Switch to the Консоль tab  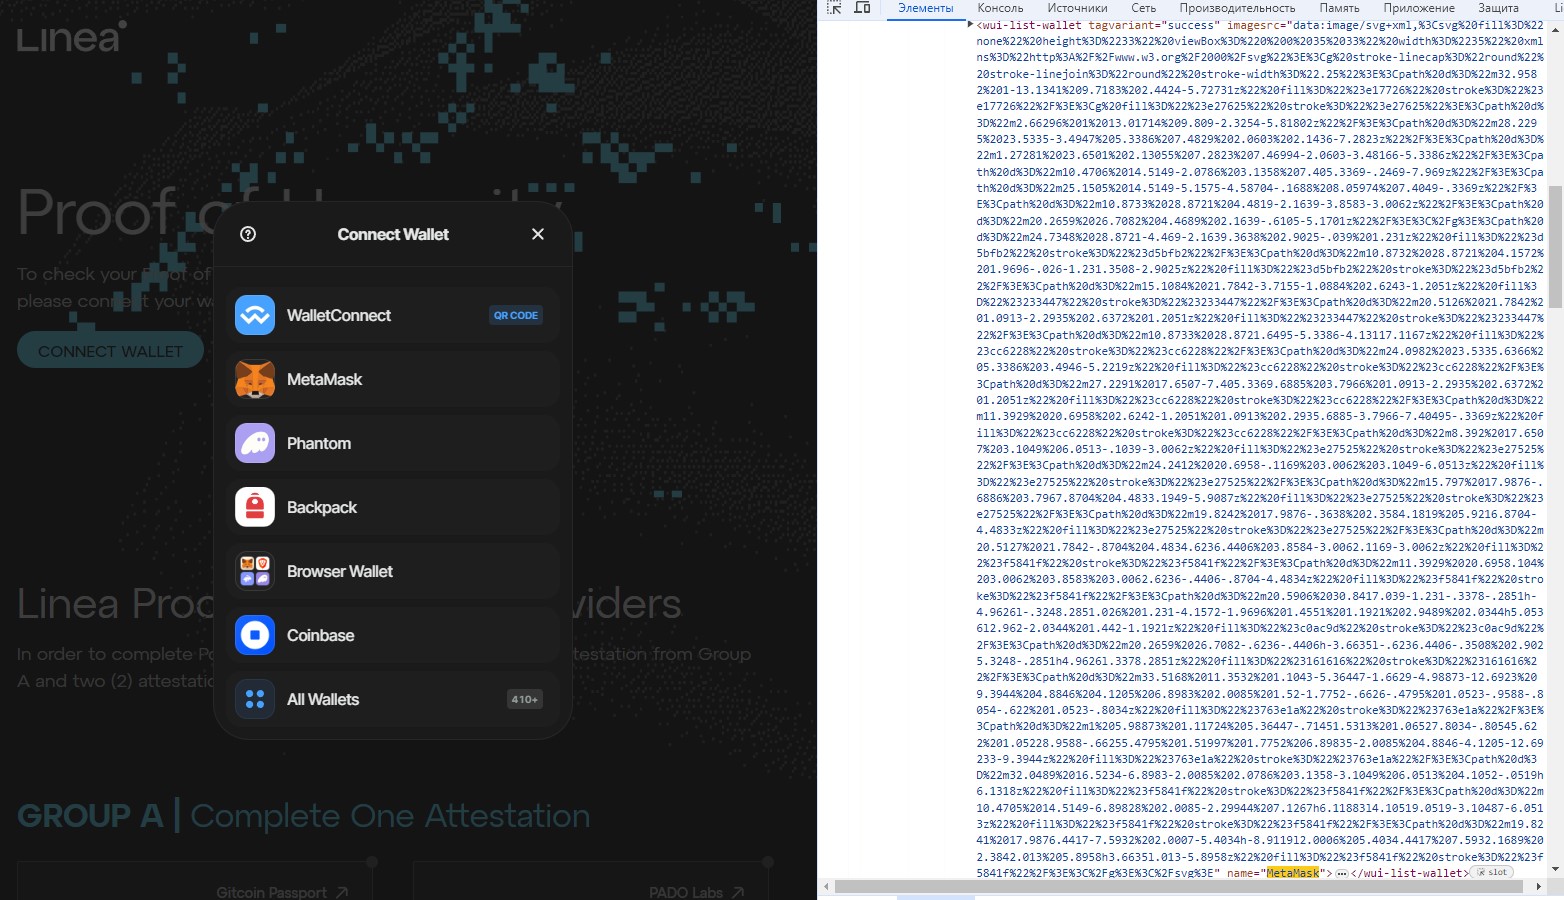tap(1000, 8)
